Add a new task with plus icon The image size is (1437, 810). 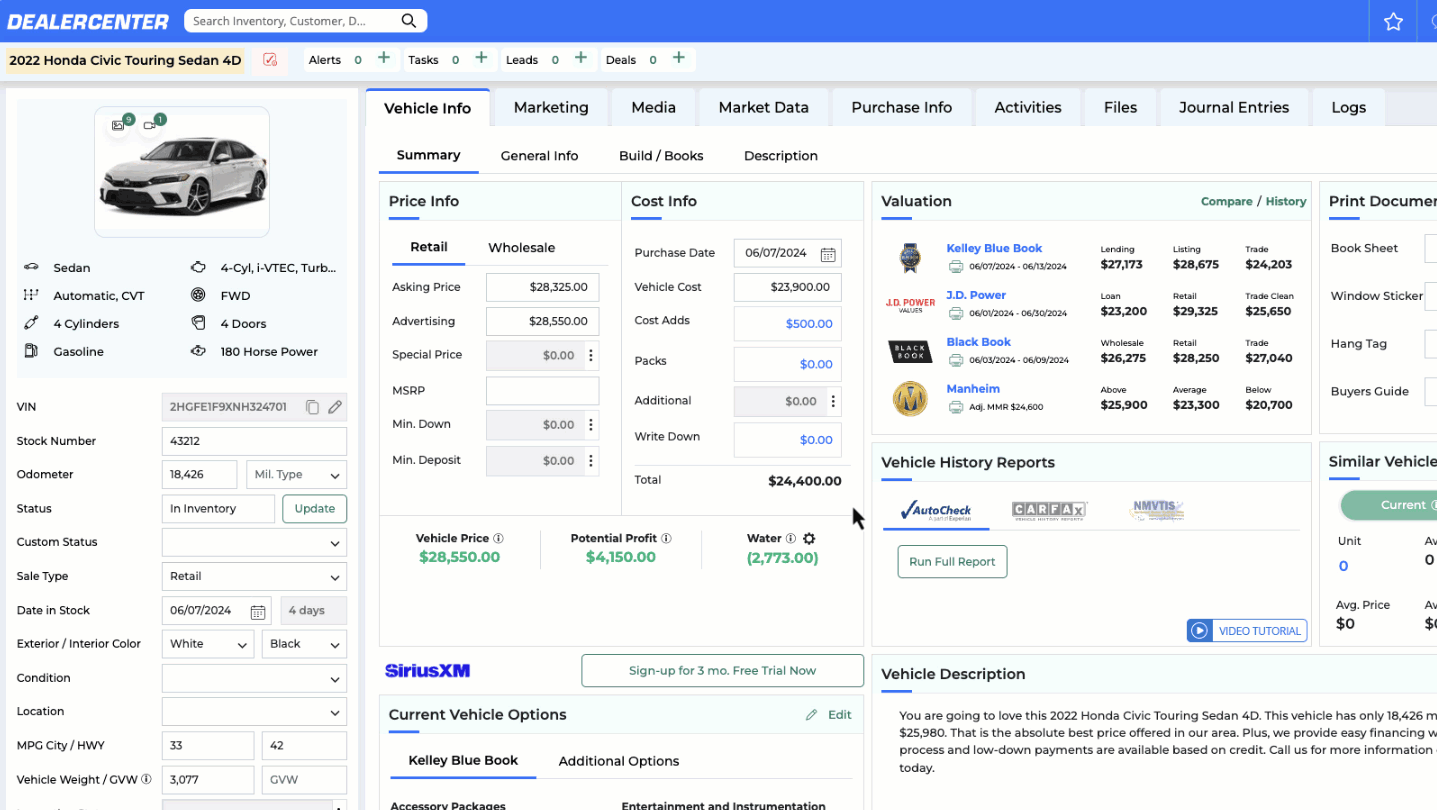coord(481,59)
